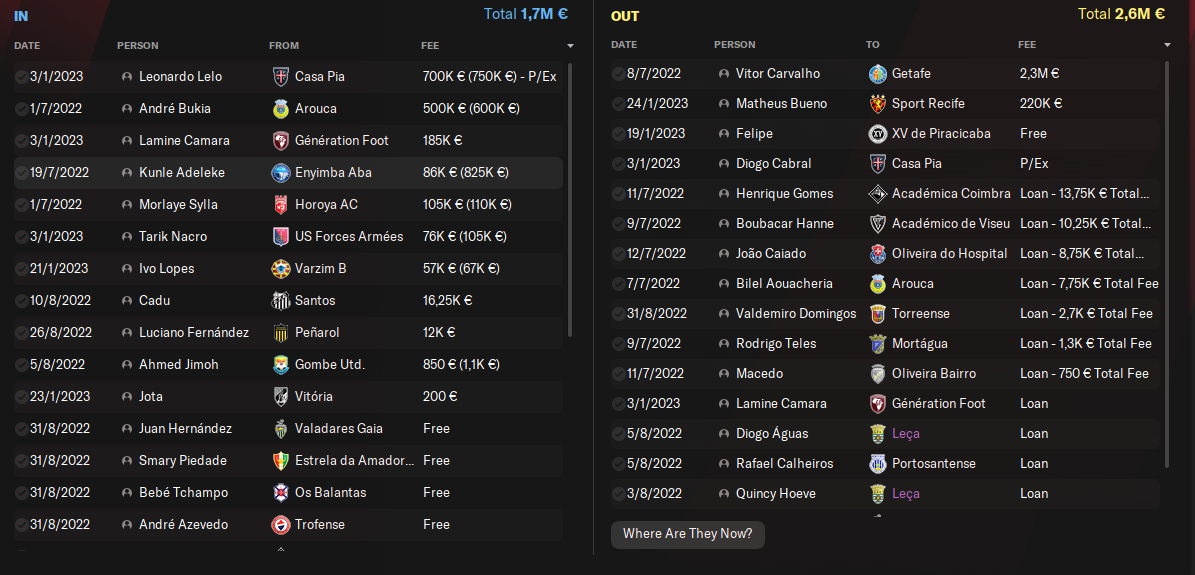Click the Getafe club badge icon
1195x575 pixels.
point(877,74)
